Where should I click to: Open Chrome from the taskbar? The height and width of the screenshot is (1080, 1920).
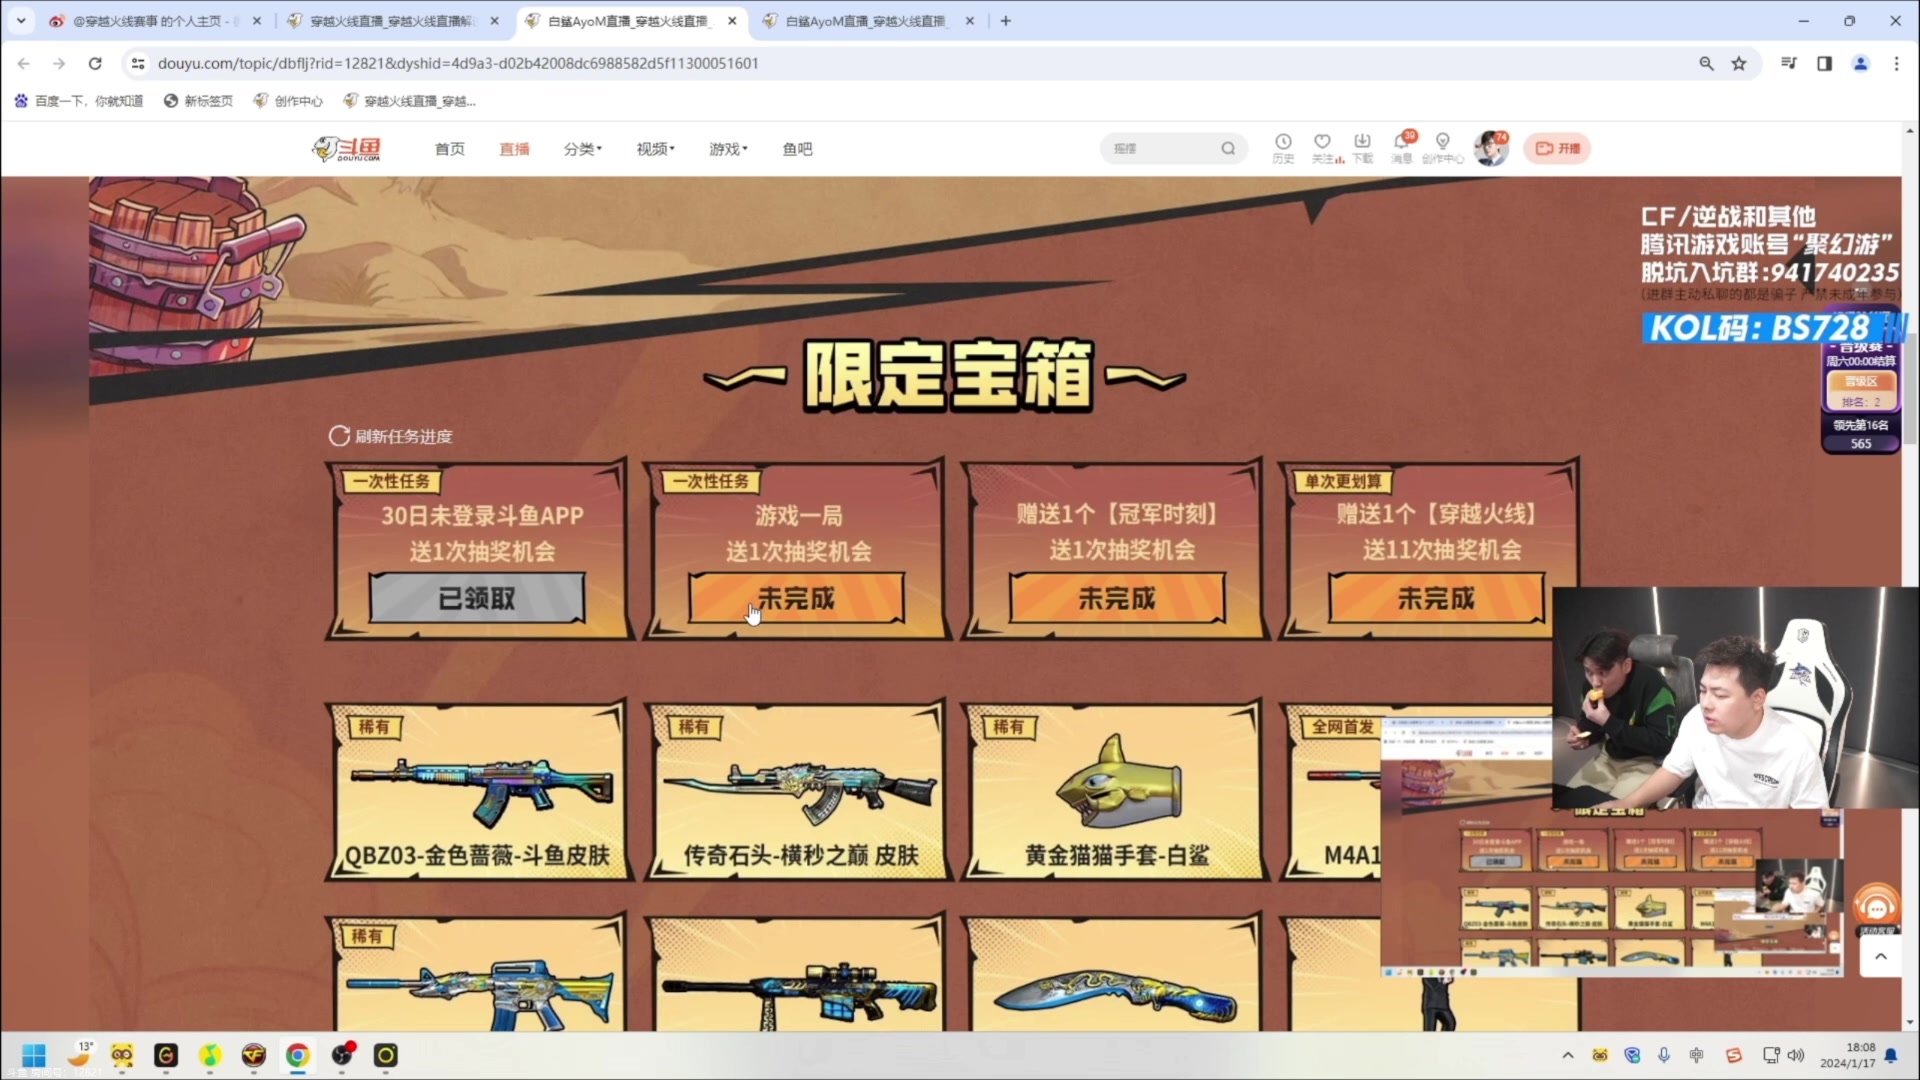click(297, 1056)
